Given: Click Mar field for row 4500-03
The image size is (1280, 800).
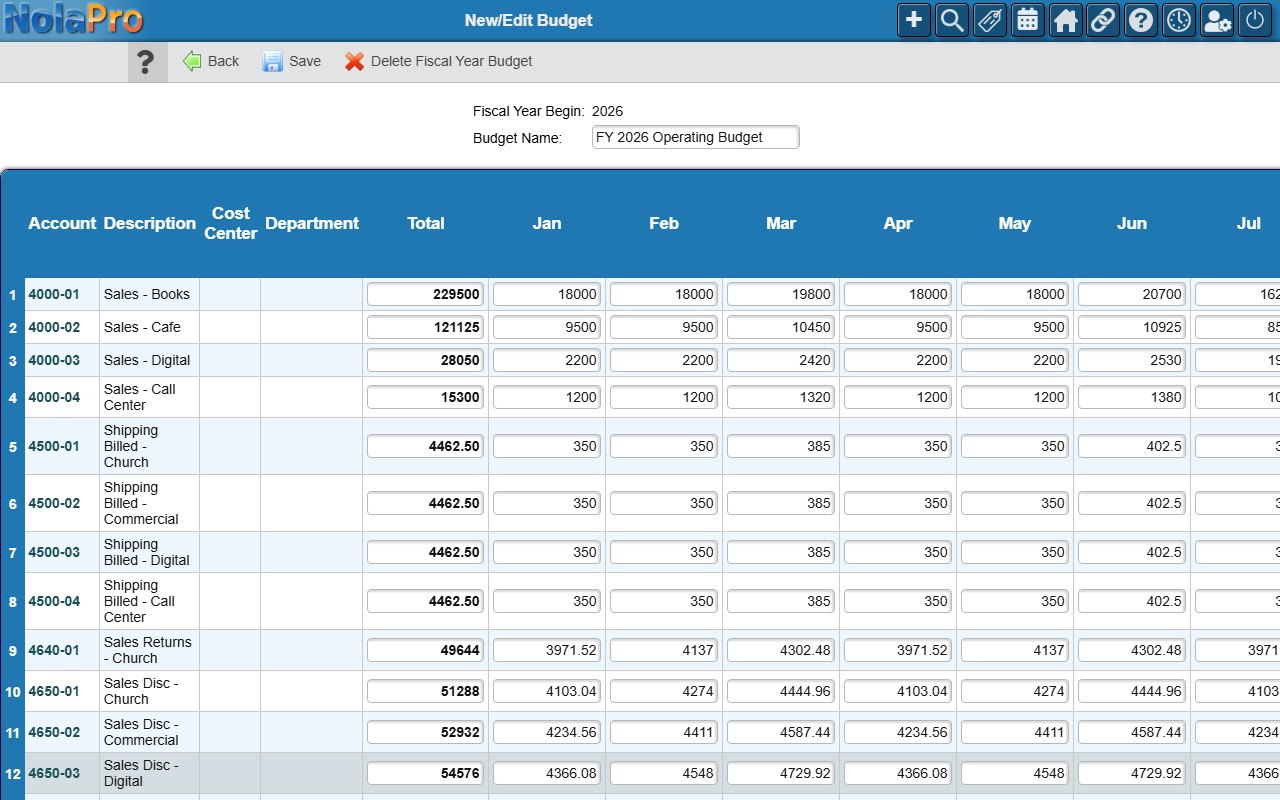Looking at the screenshot, I should [x=781, y=552].
